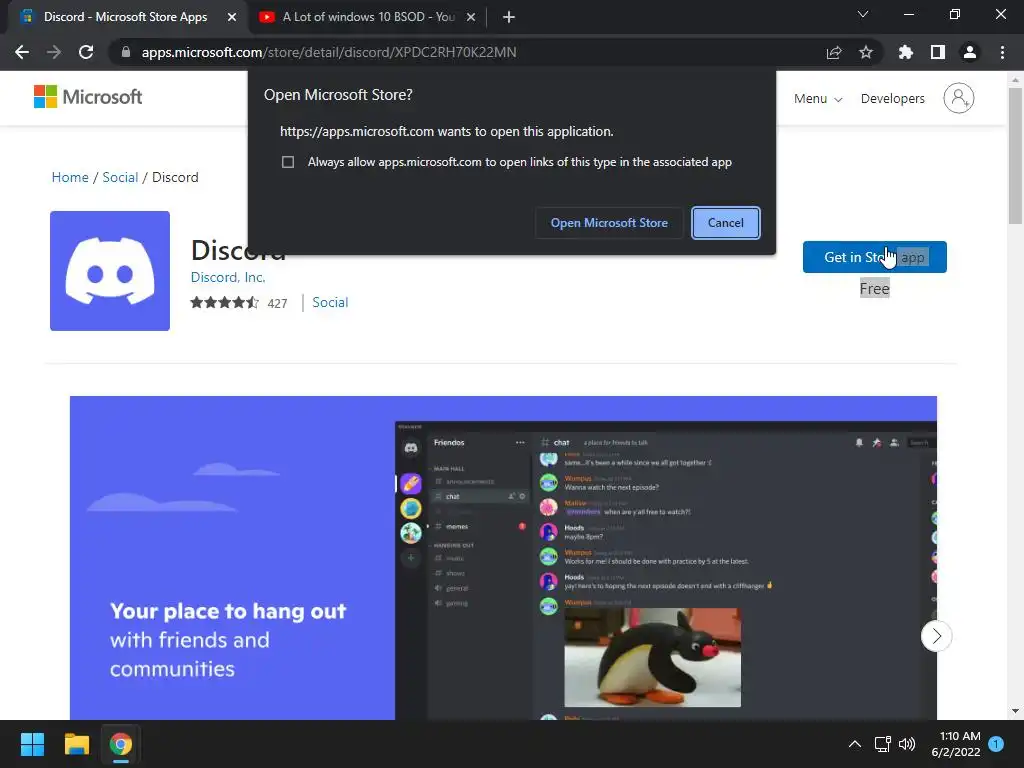Reload the current page
The width and height of the screenshot is (1024, 768).
(86, 52)
